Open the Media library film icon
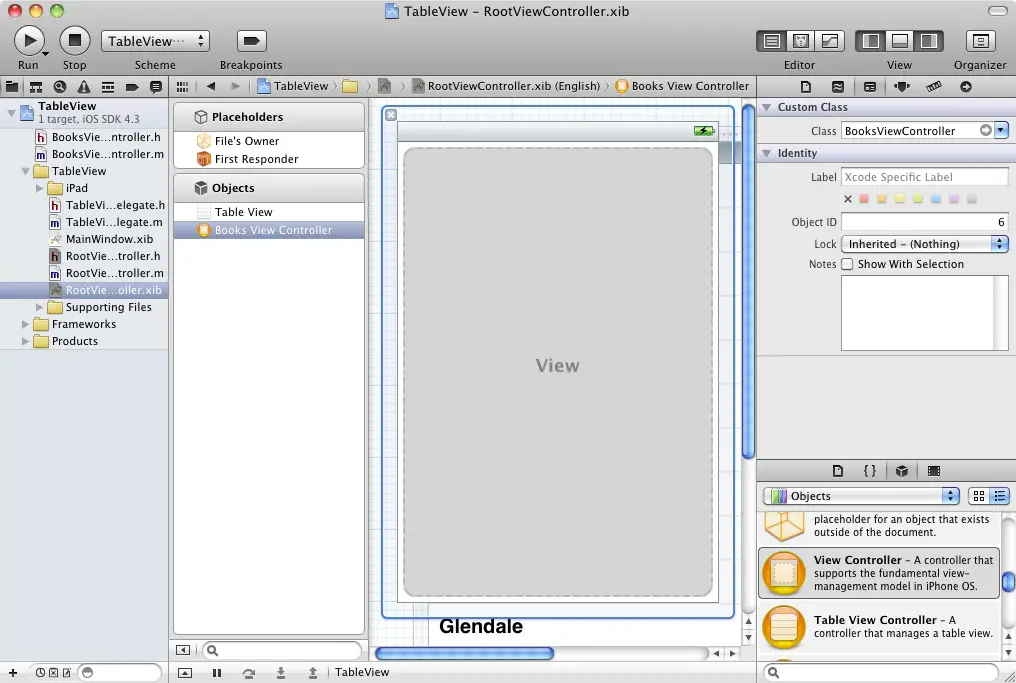The image size is (1016, 683). (x=934, y=470)
